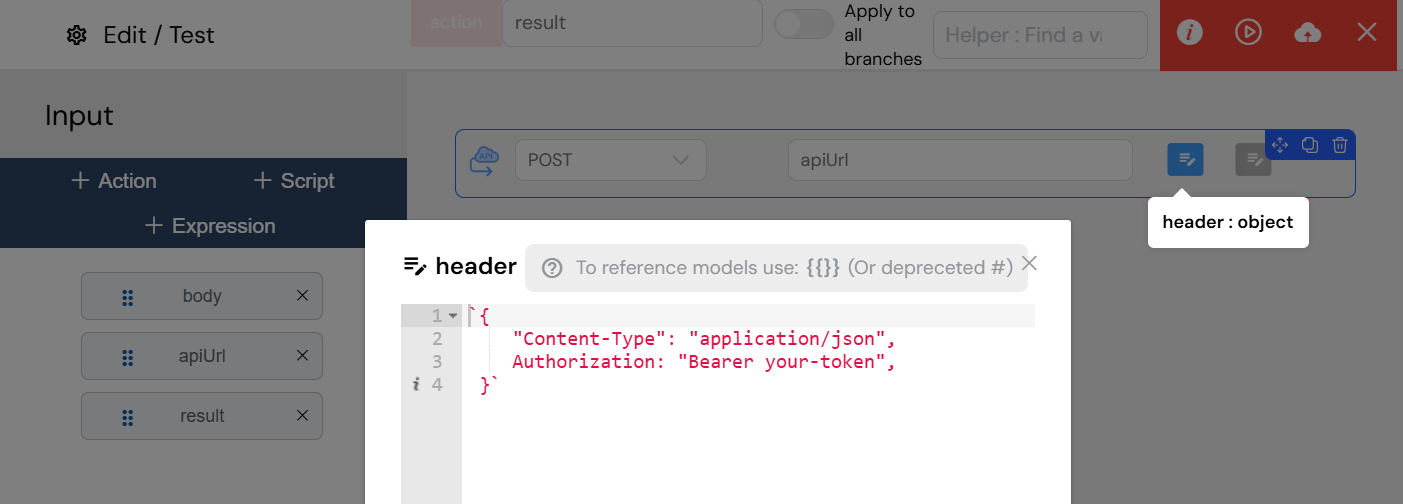The image size is (1403, 504).
Task: Click the action tag button
Action: [456, 23]
